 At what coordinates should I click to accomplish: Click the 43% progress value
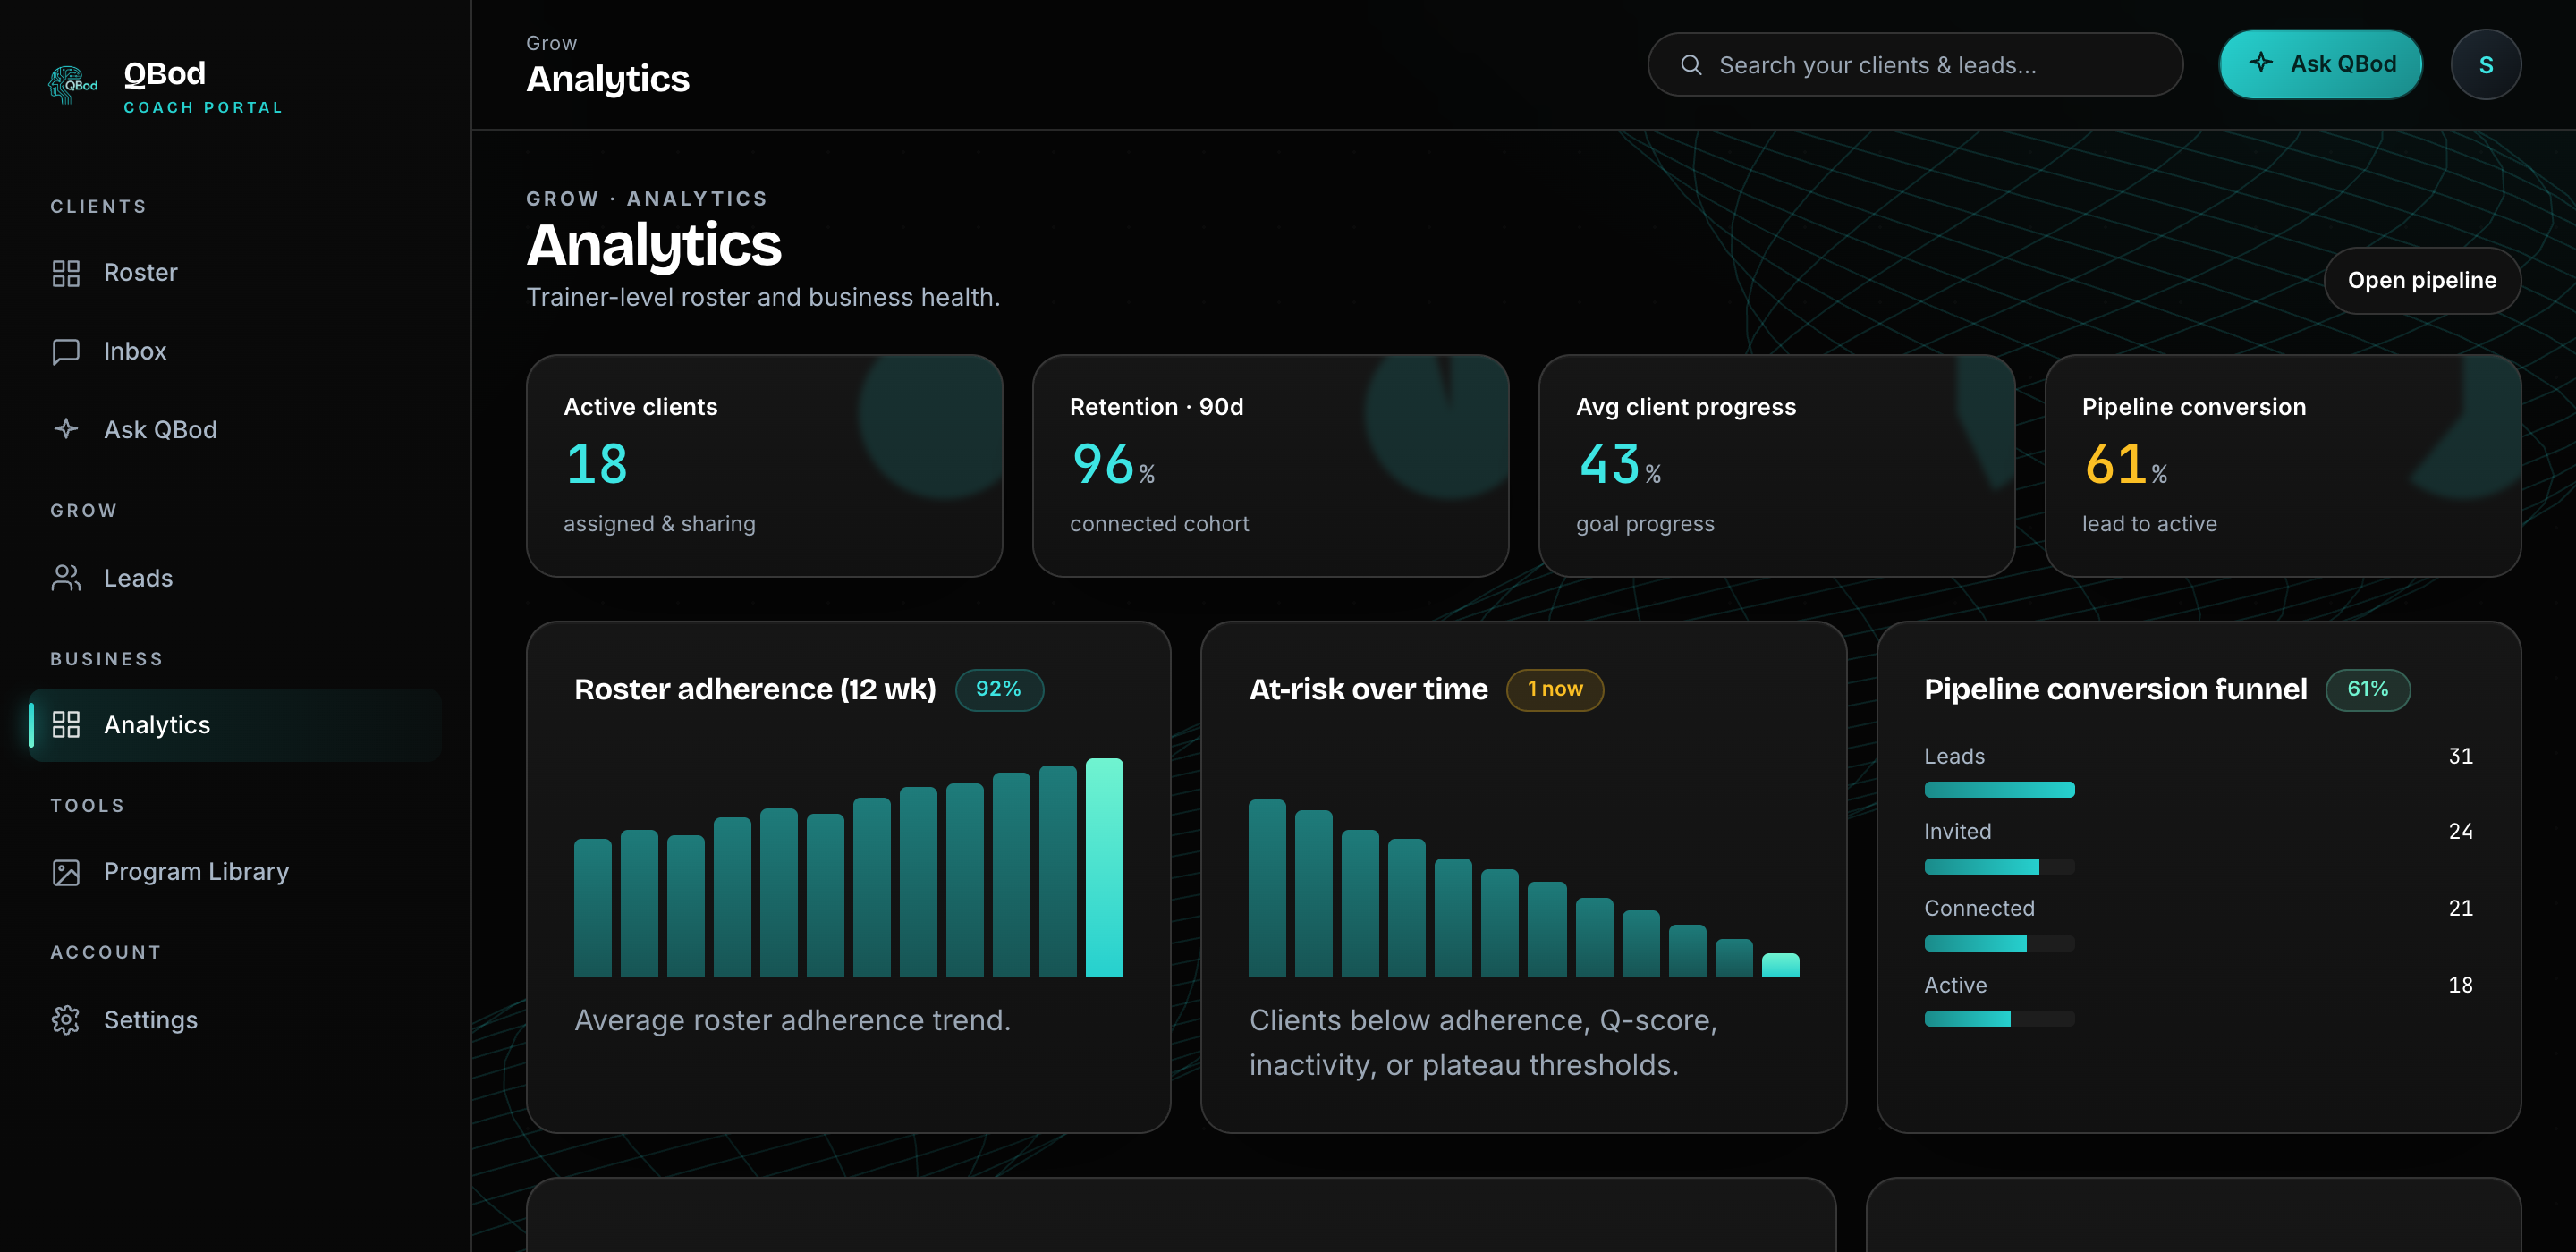(1619, 464)
